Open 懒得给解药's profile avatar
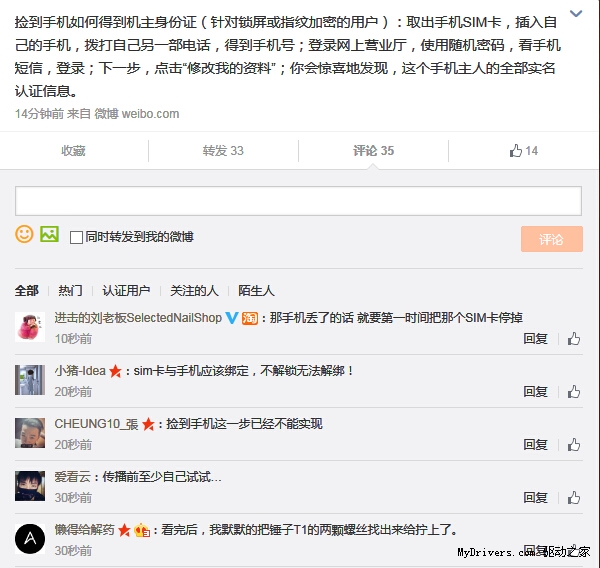Image resolution: width=600 pixels, height=568 pixels. click(x=30, y=539)
